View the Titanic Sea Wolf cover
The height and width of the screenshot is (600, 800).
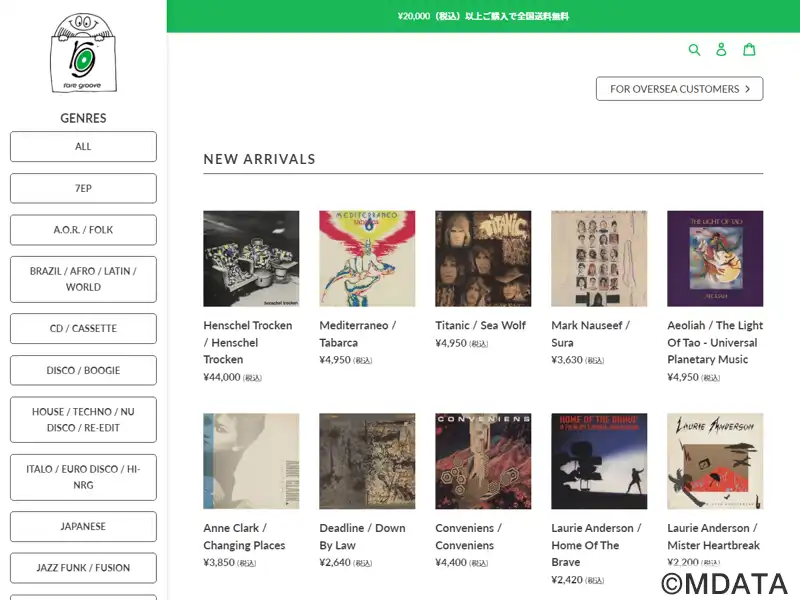(x=483, y=258)
